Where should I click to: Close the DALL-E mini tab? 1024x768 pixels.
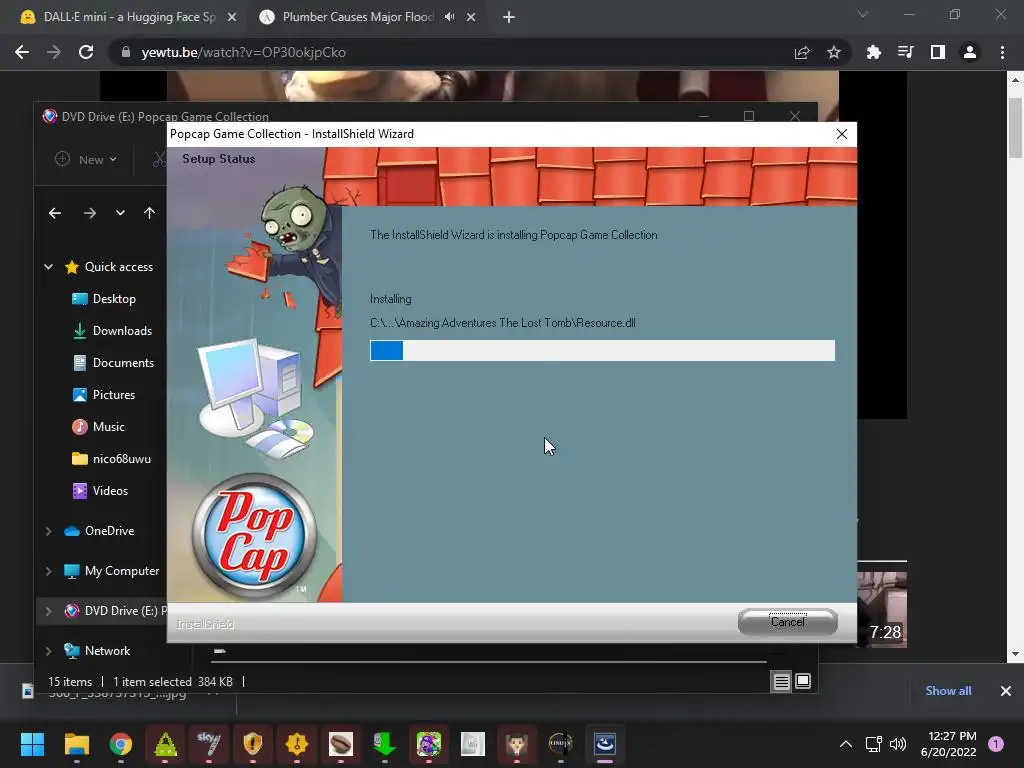(x=232, y=17)
